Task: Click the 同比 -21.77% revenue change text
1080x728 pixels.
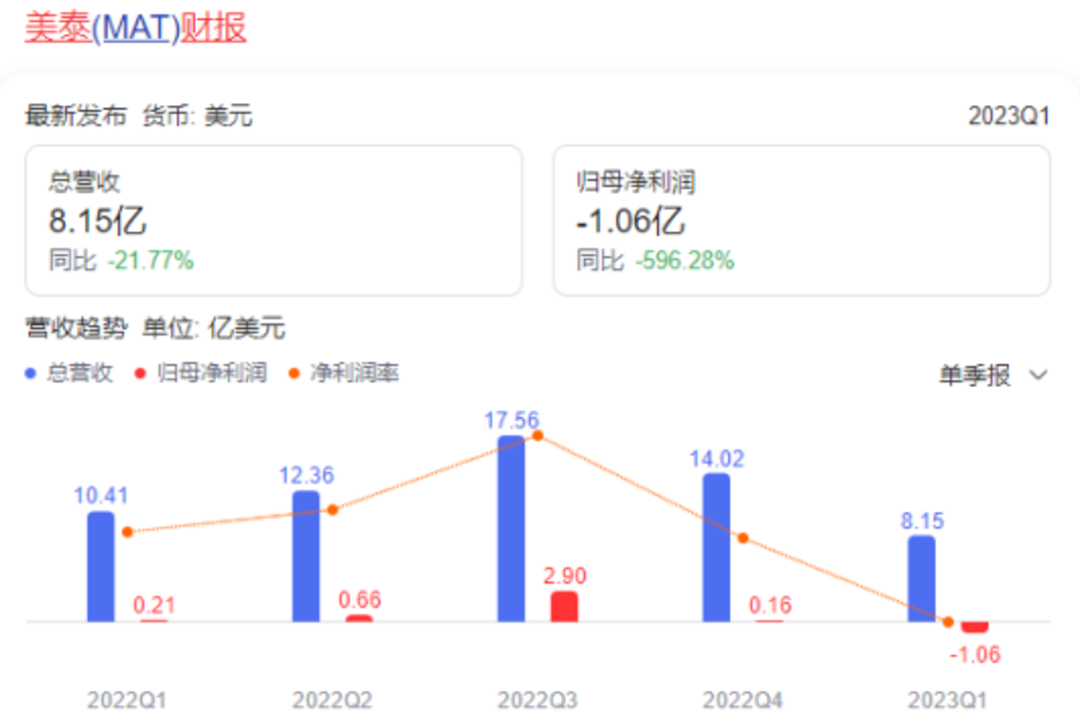Action: (x=121, y=261)
